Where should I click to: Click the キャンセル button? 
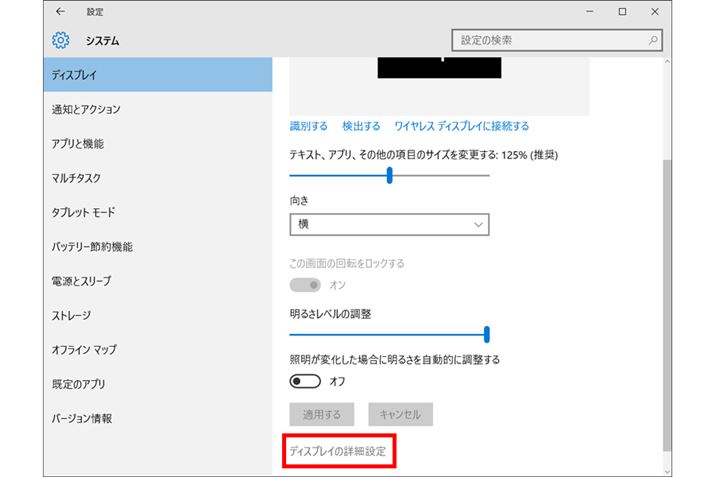point(400,414)
